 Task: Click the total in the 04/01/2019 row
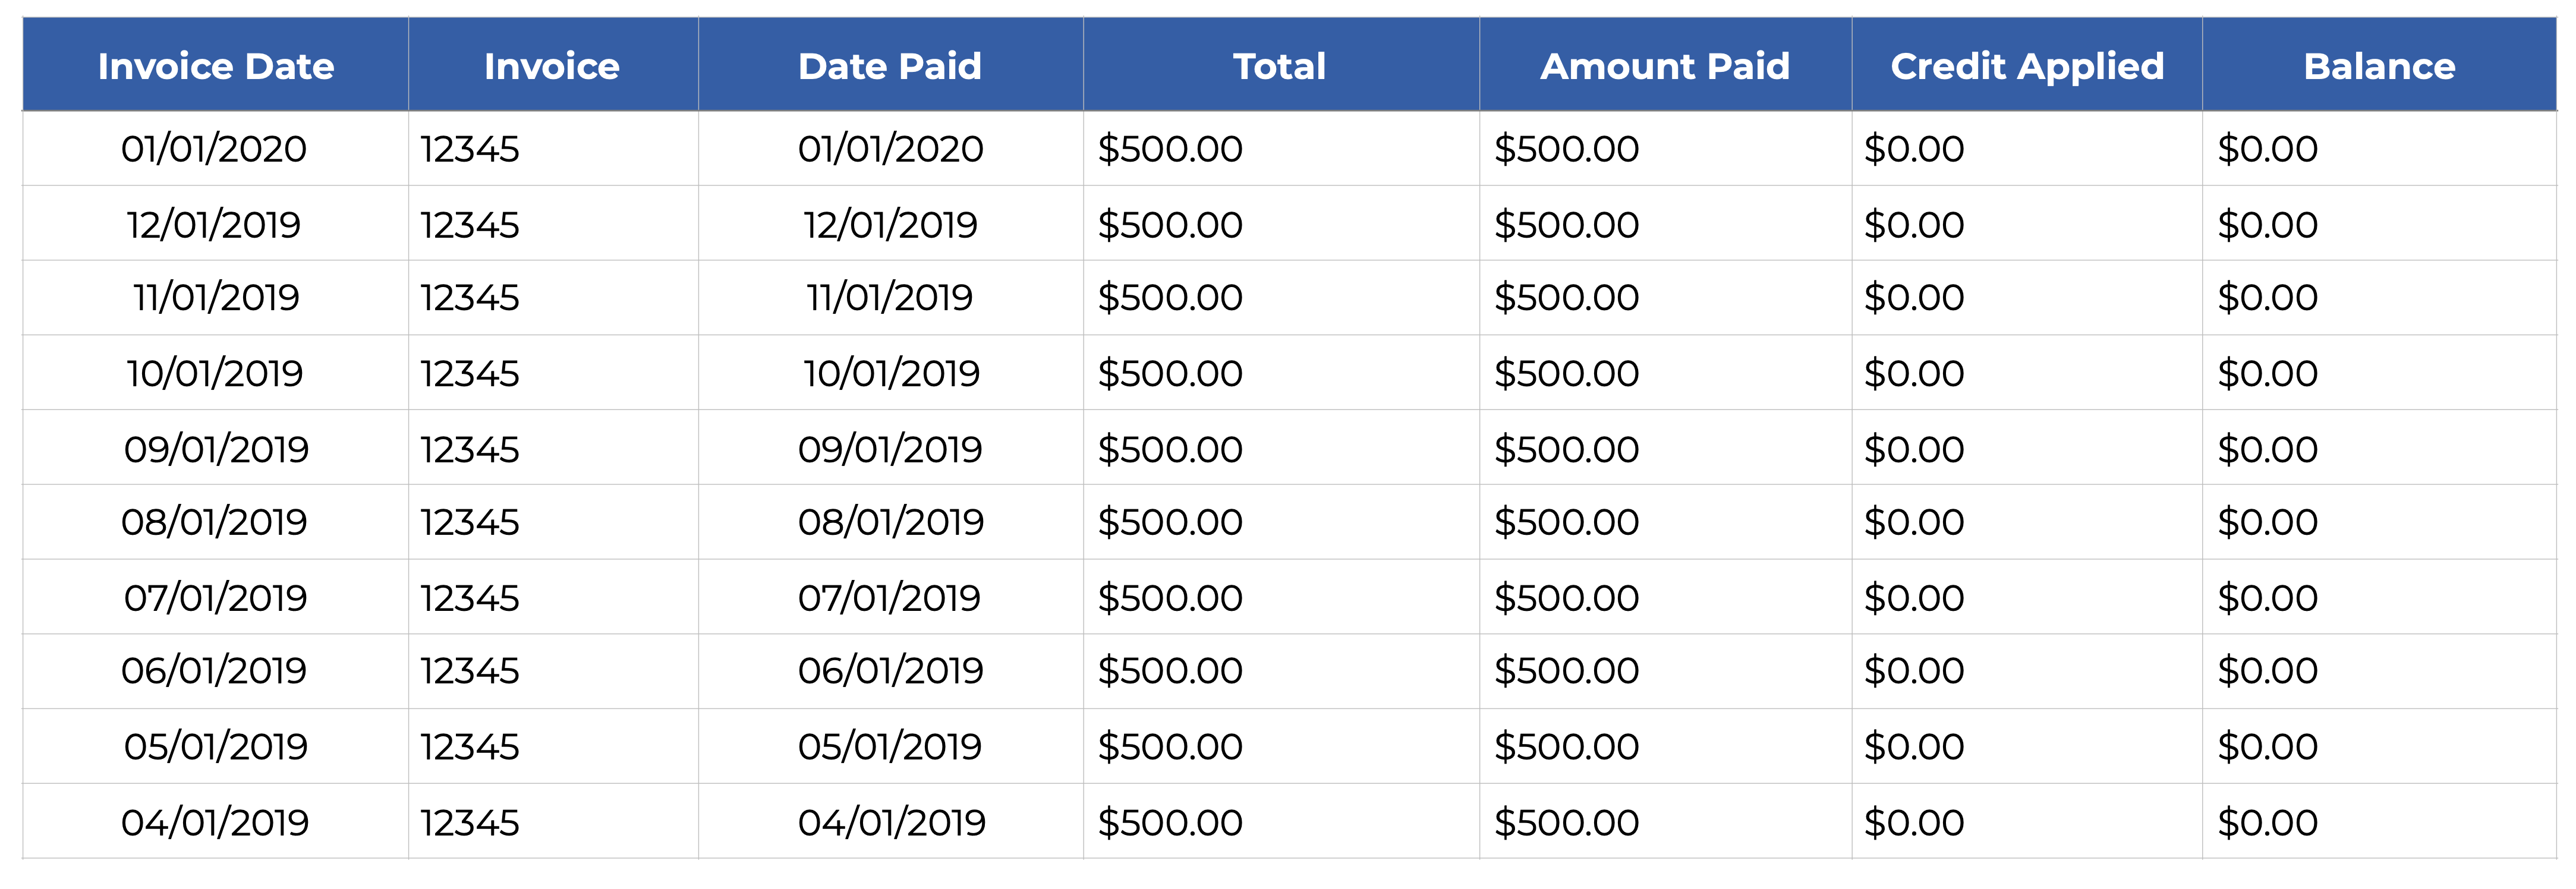(1170, 823)
